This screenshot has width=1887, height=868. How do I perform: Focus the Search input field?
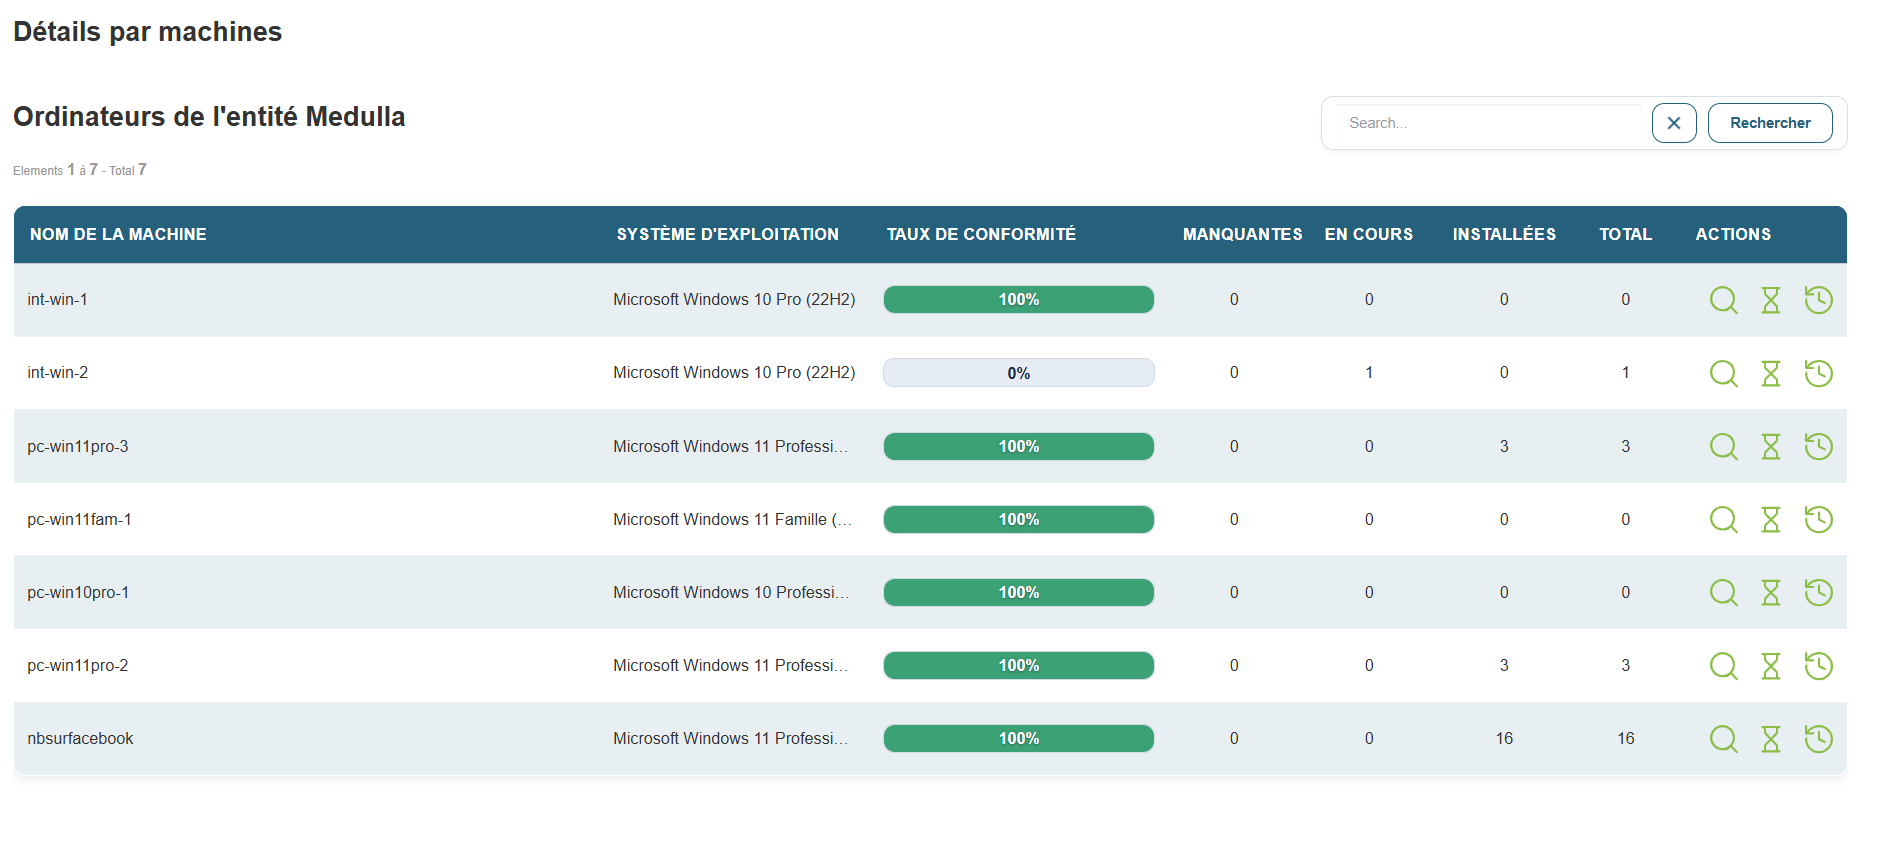[1490, 123]
